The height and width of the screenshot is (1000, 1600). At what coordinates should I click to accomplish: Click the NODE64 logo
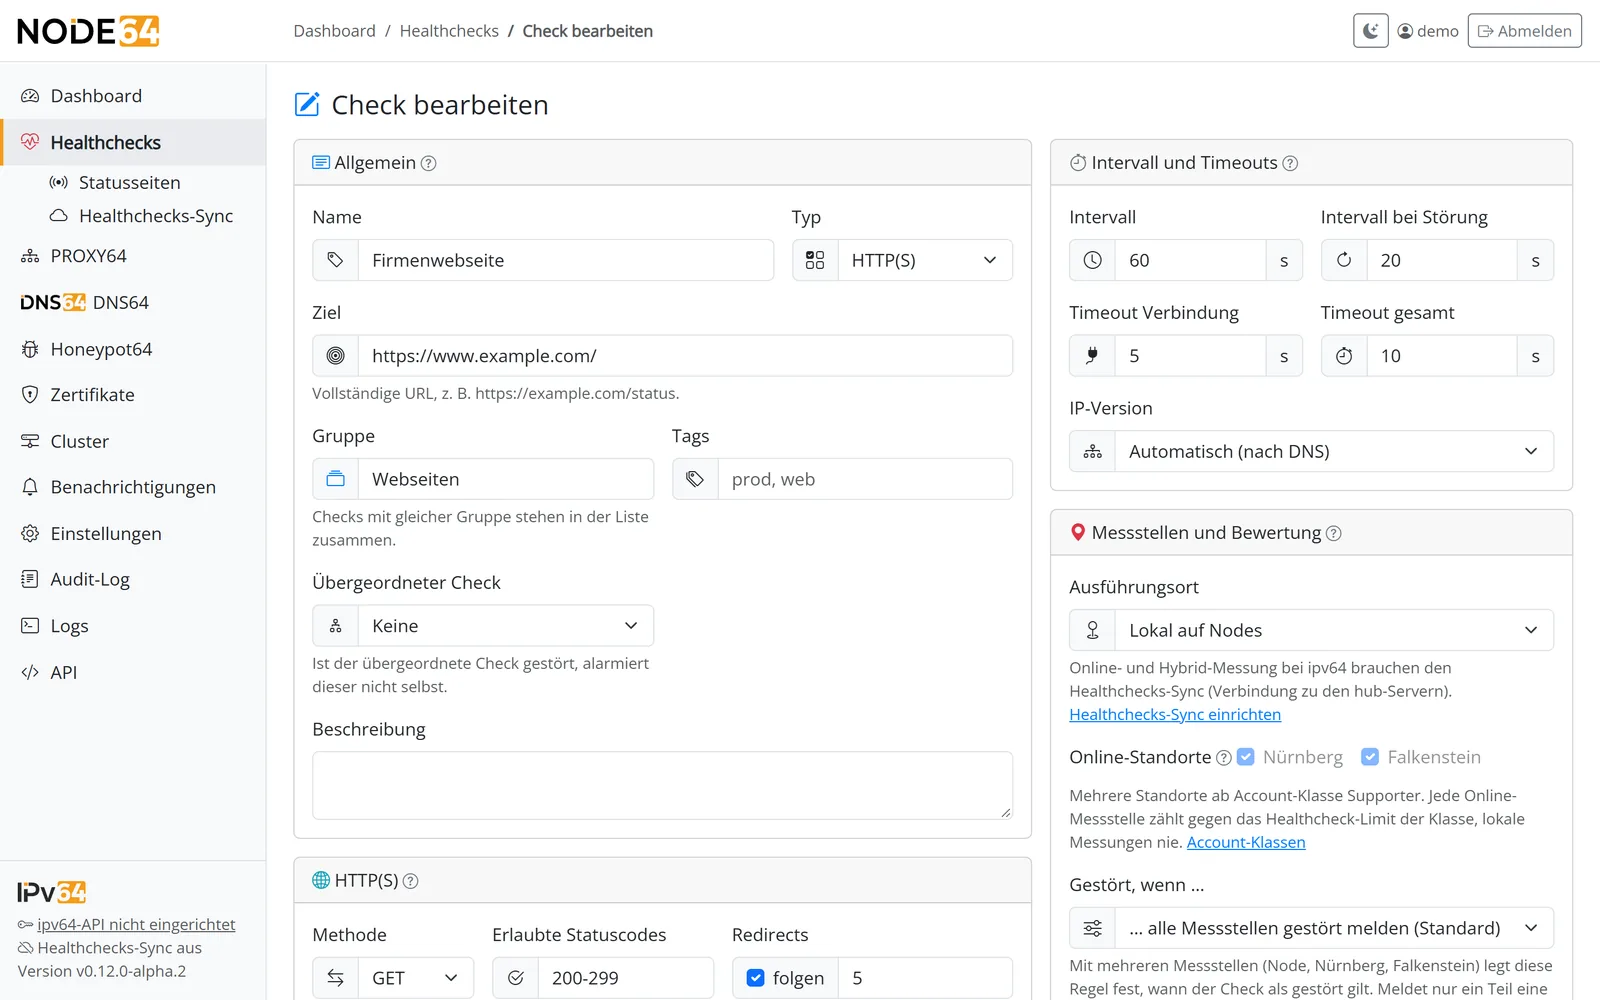pos(88,31)
